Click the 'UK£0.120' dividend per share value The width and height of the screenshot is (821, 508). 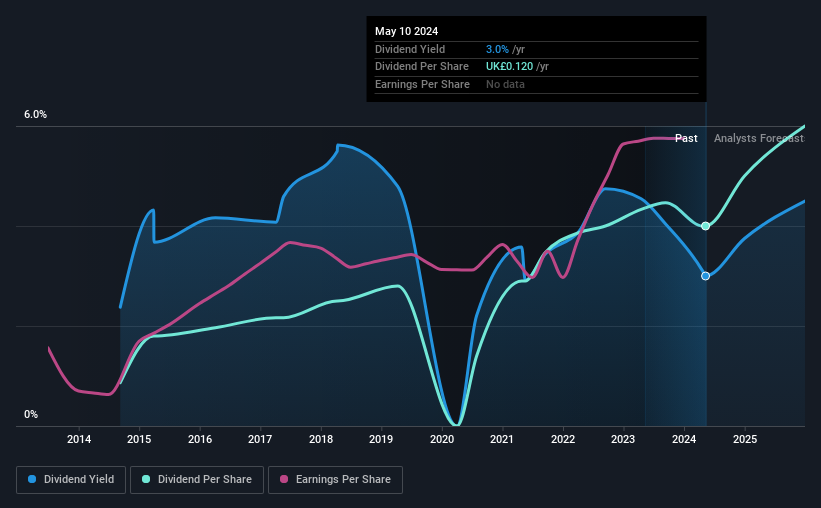[509, 67]
